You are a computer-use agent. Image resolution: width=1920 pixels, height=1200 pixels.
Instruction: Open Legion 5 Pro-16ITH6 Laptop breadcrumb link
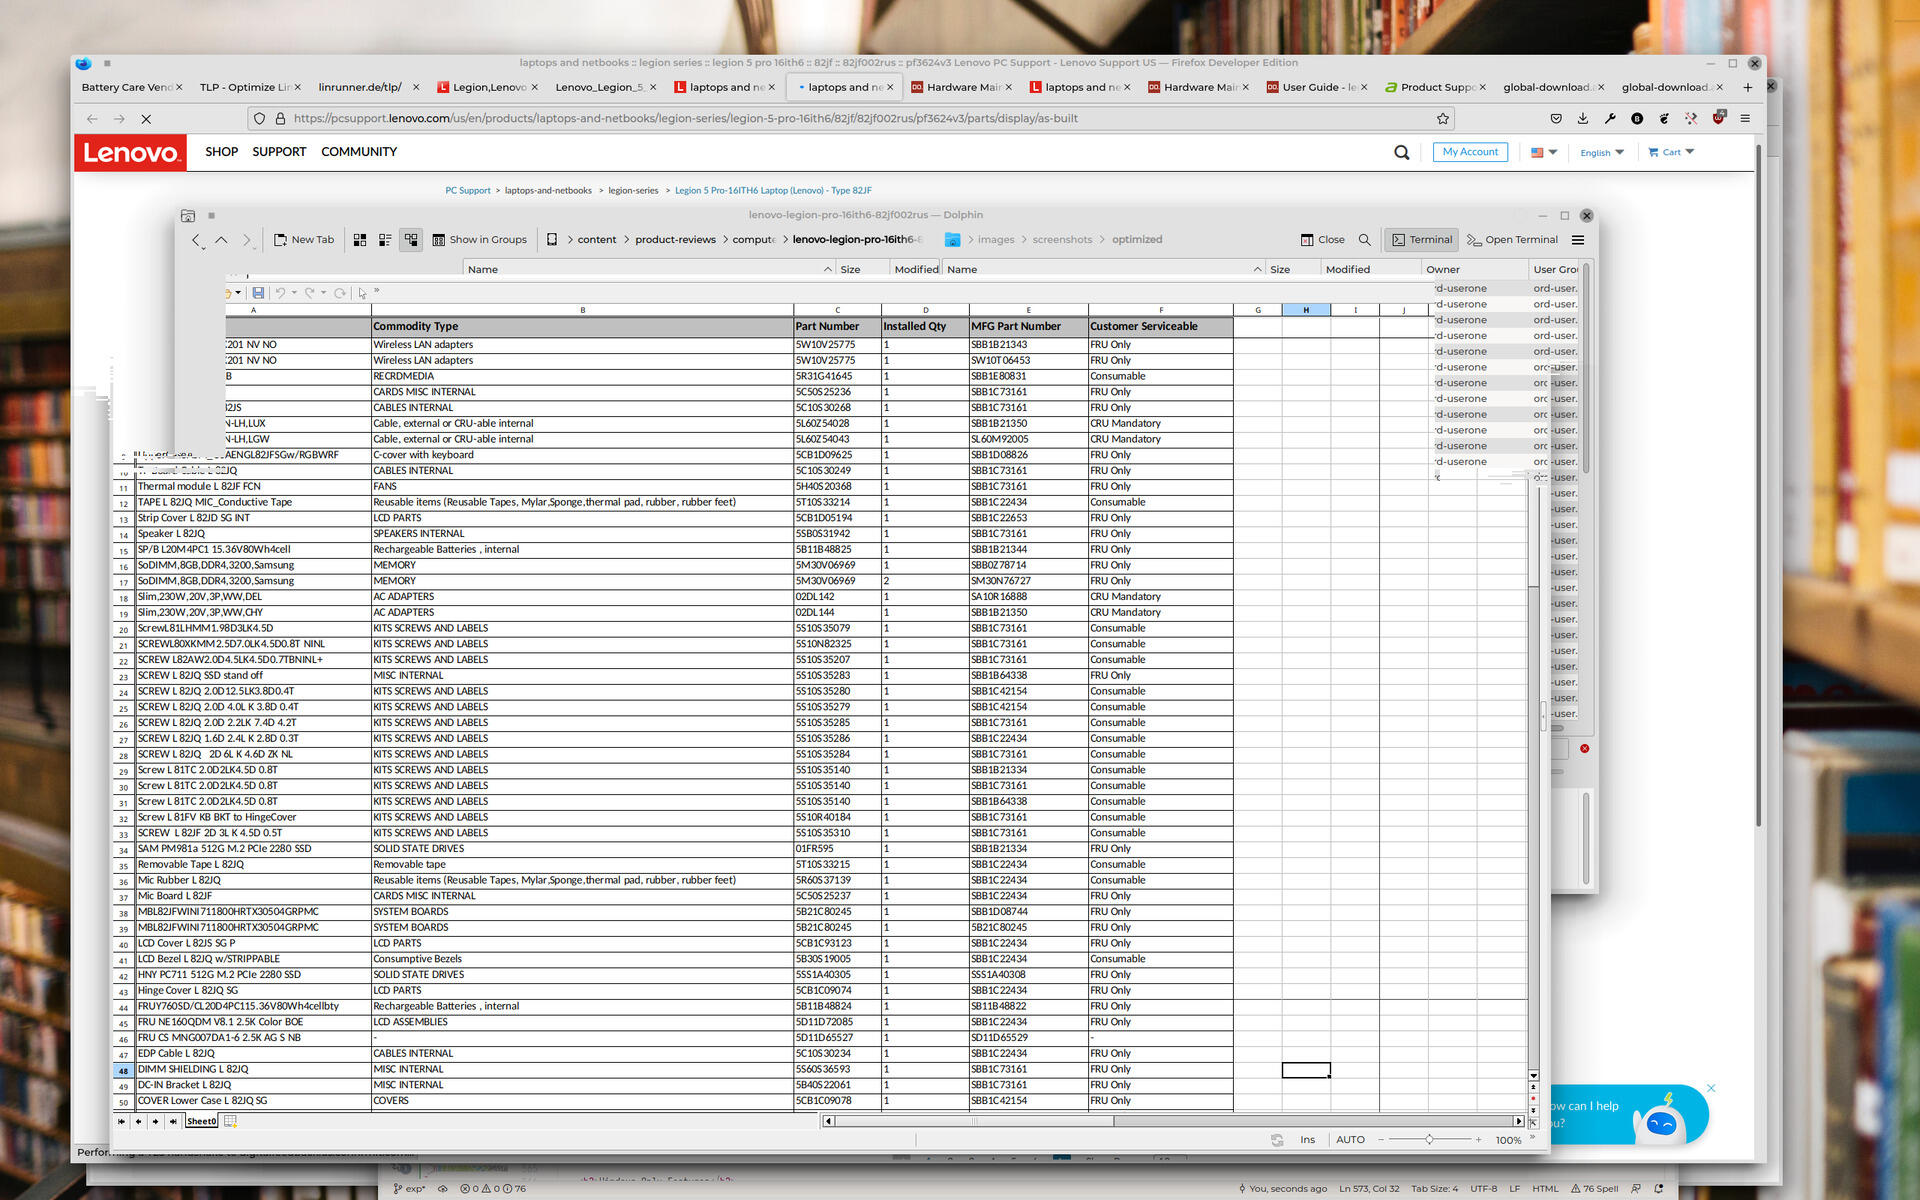click(773, 191)
